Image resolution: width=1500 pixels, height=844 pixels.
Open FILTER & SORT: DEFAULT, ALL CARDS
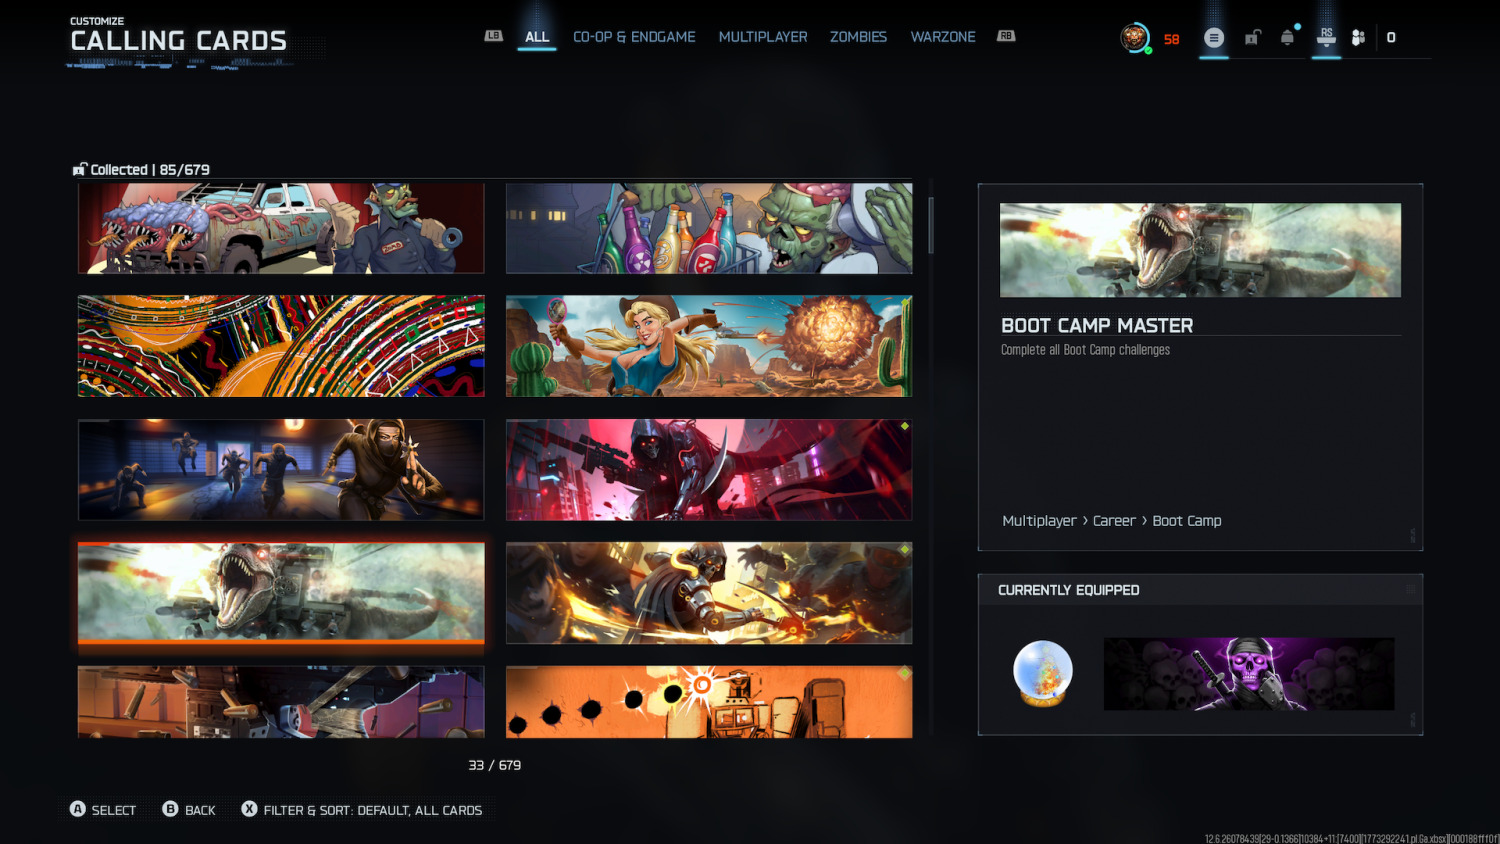(x=373, y=810)
